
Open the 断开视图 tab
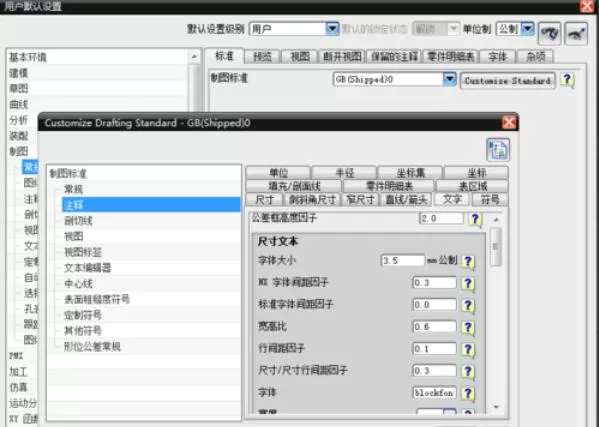(x=342, y=57)
